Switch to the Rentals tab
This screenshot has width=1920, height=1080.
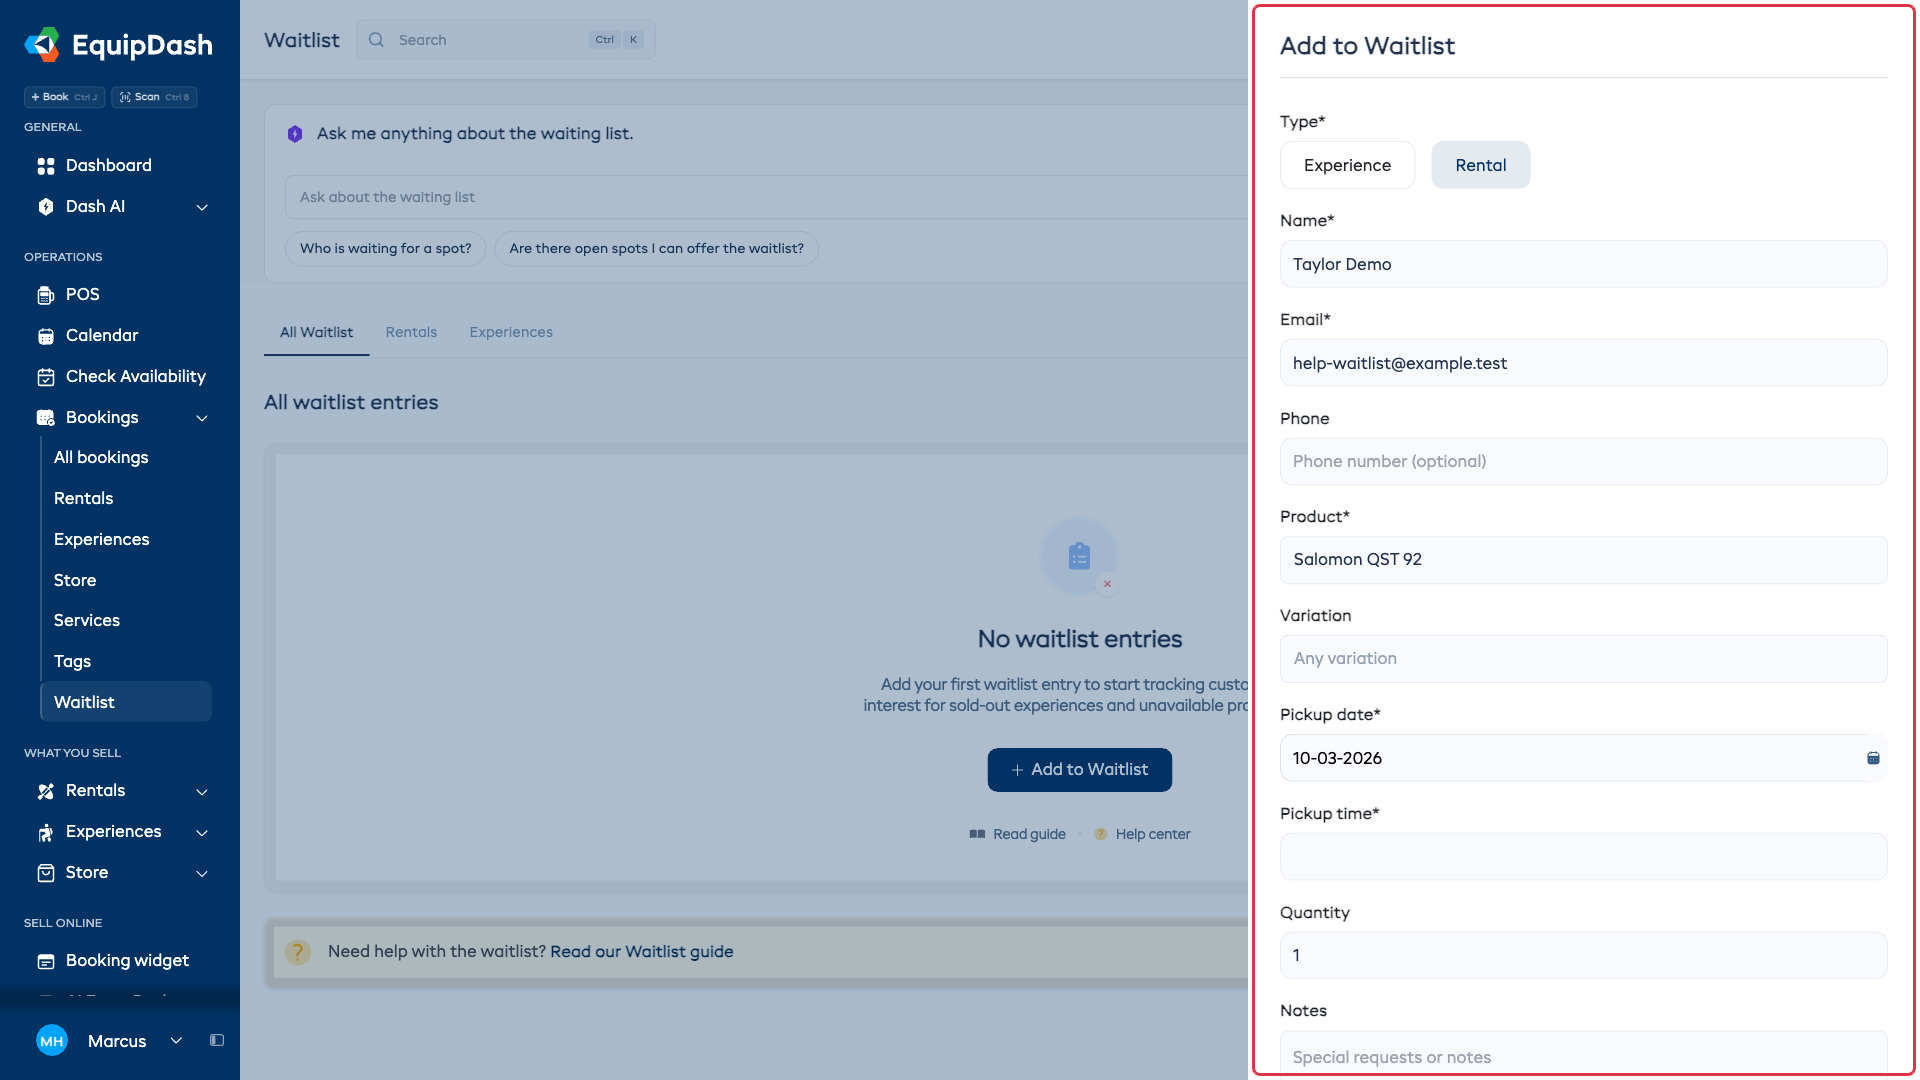click(411, 332)
